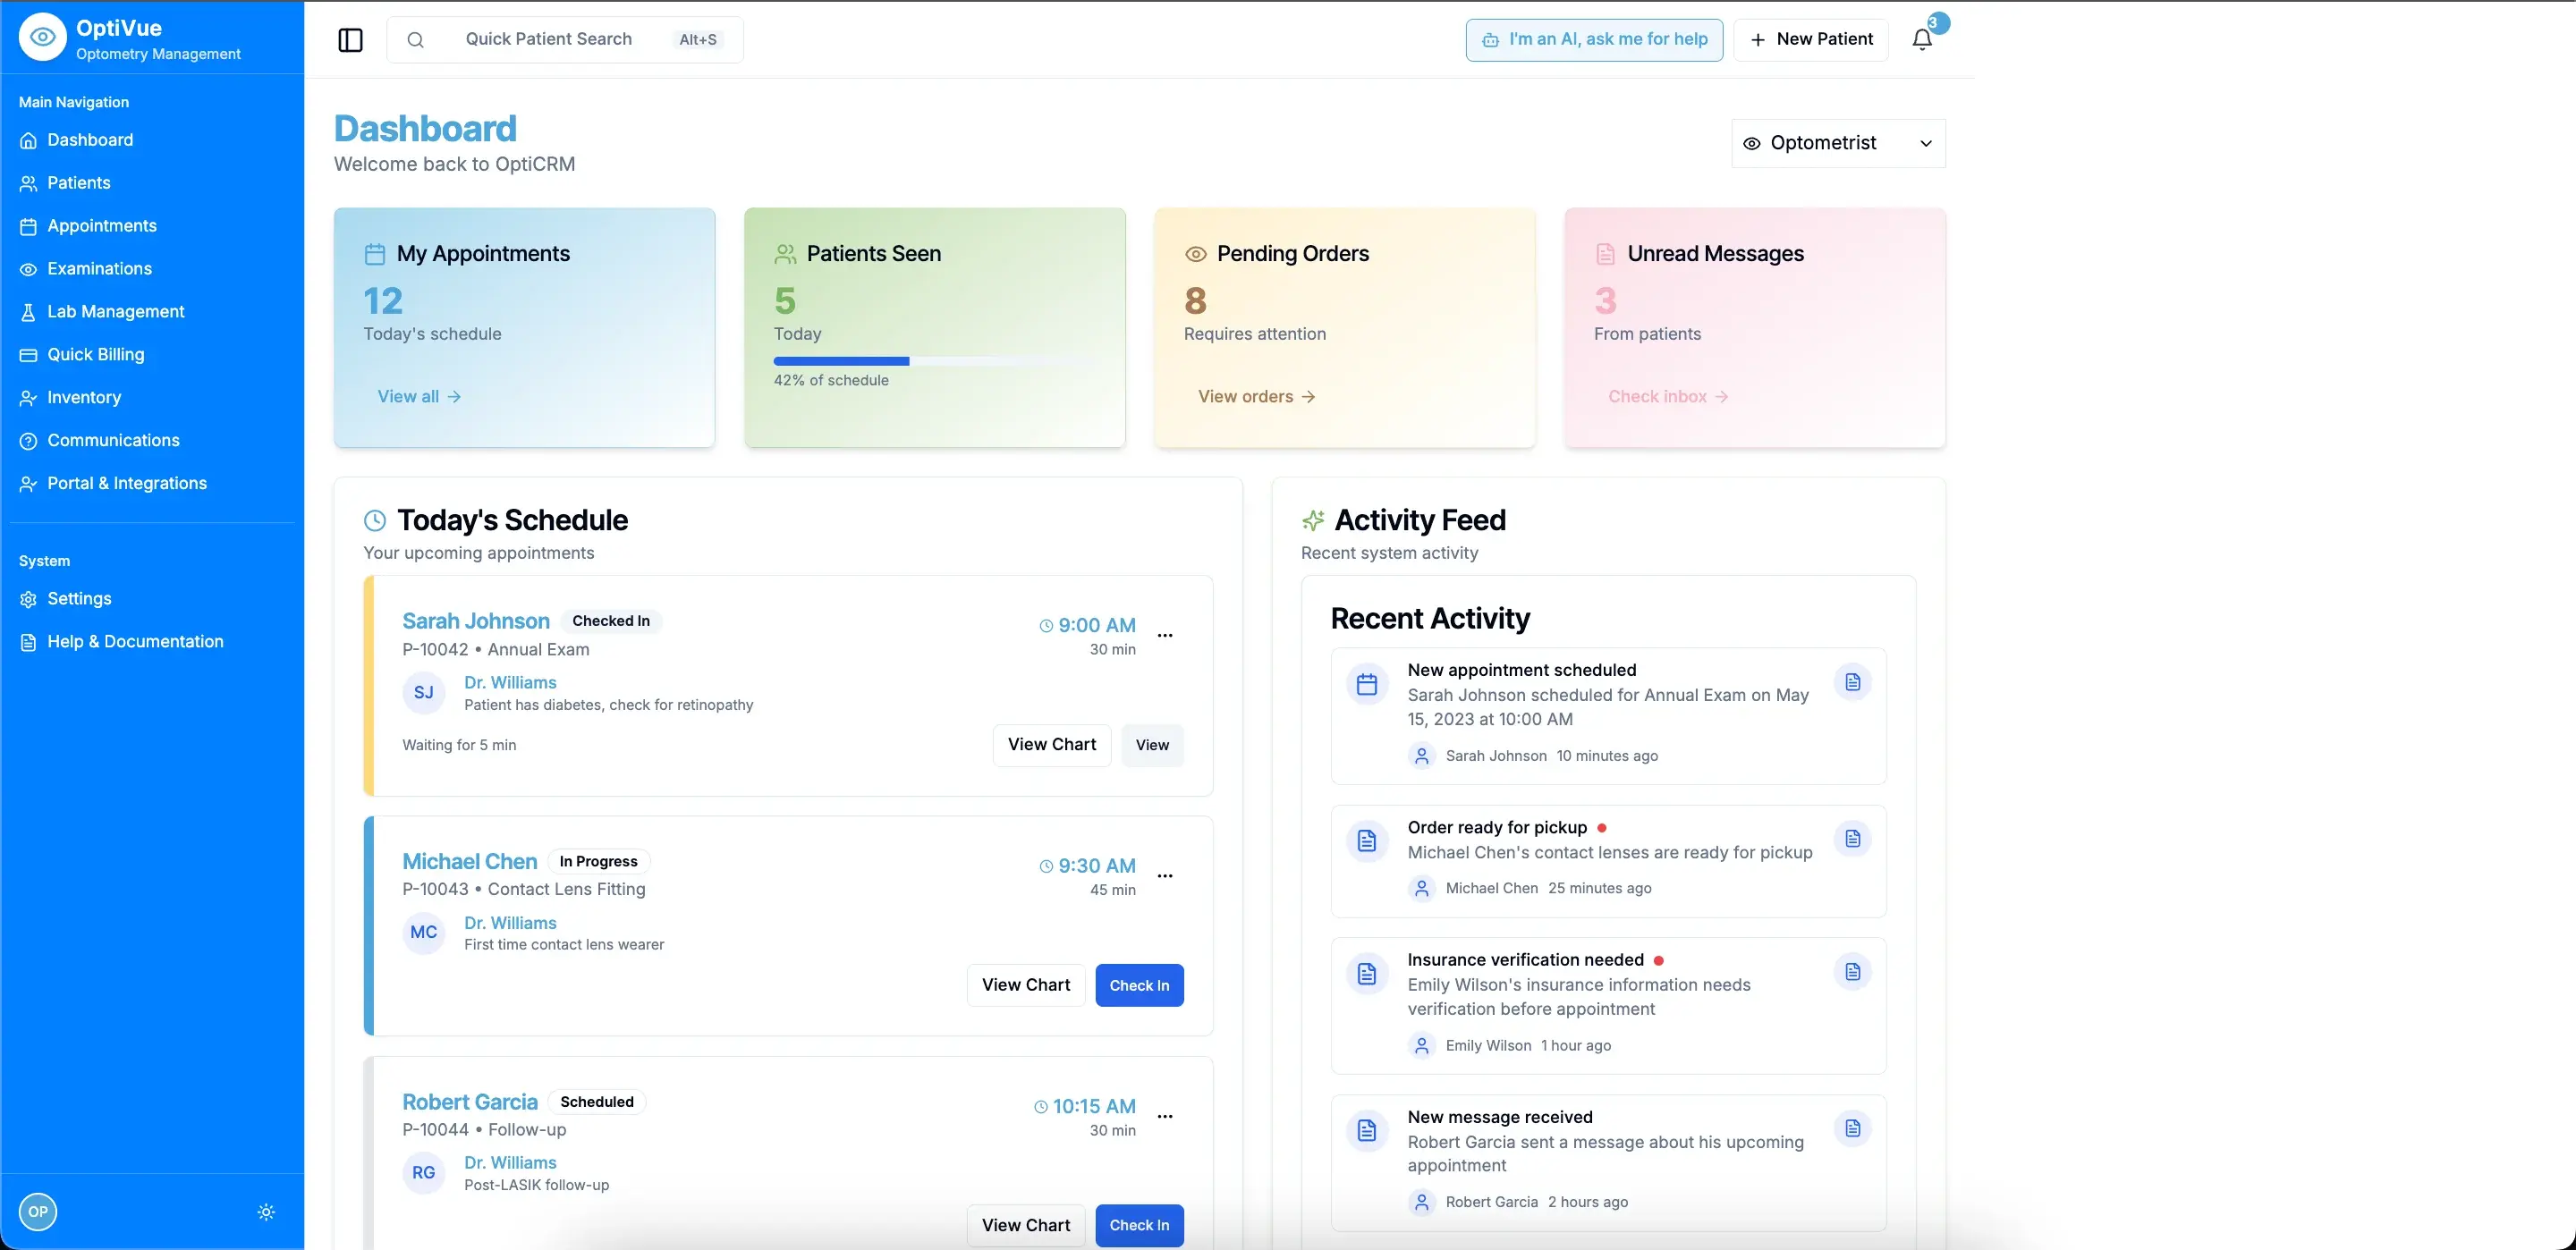Open Check inbox for Unread Messages

click(x=1666, y=396)
